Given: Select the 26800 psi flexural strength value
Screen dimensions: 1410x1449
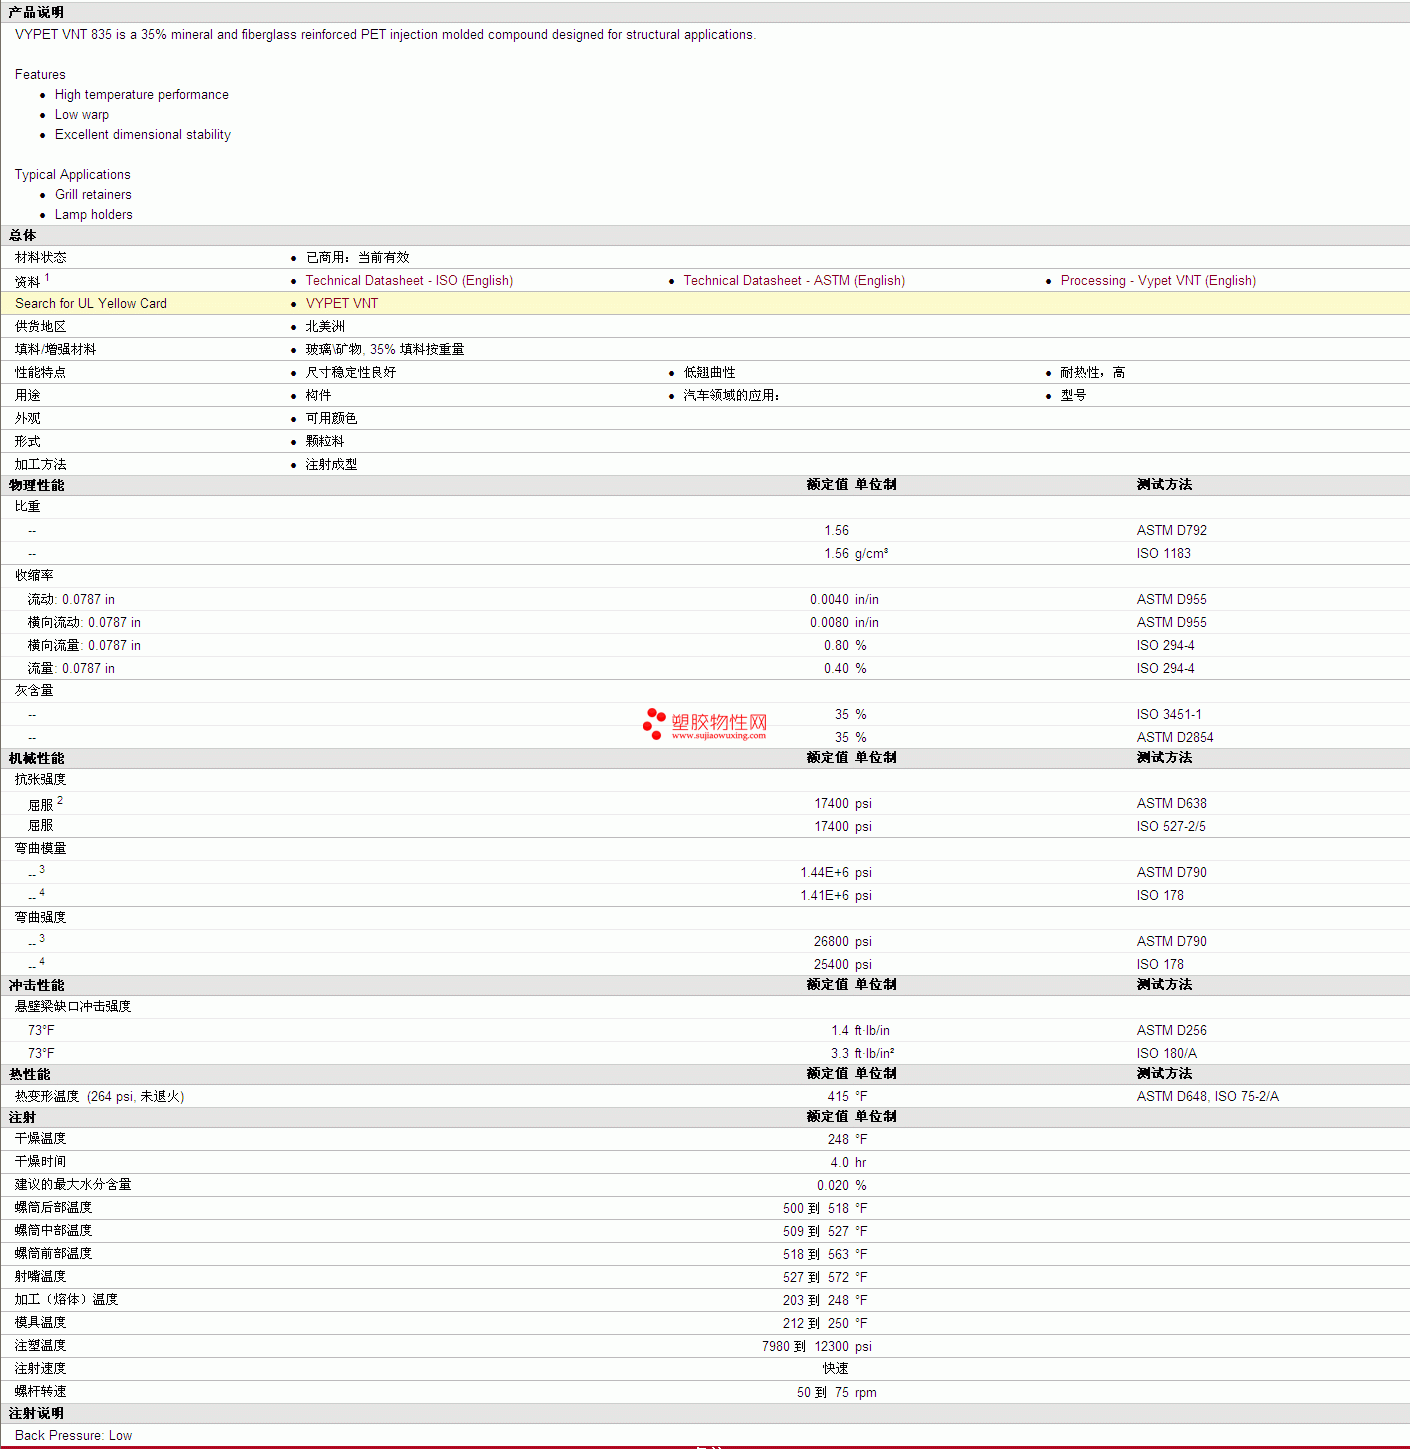Looking at the screenshot, I should (x=843, y=942).
